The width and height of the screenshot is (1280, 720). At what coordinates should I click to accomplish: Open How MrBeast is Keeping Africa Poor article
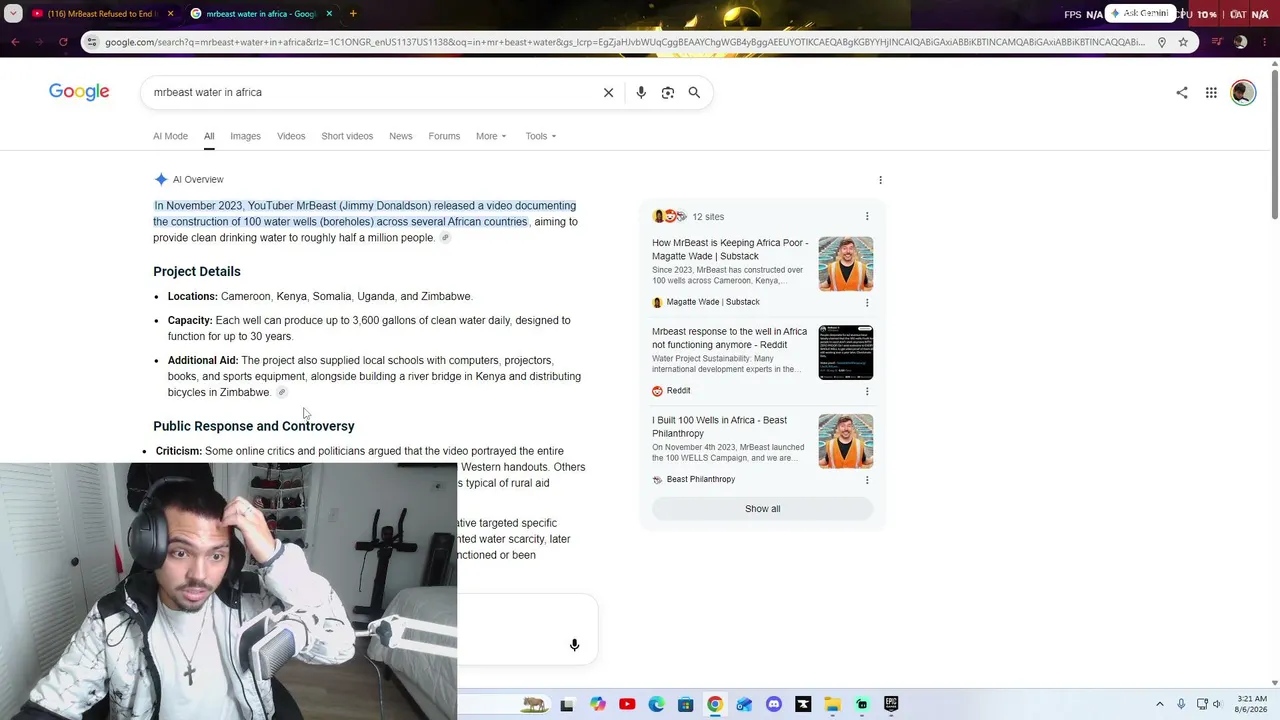[x=730, y=249]
